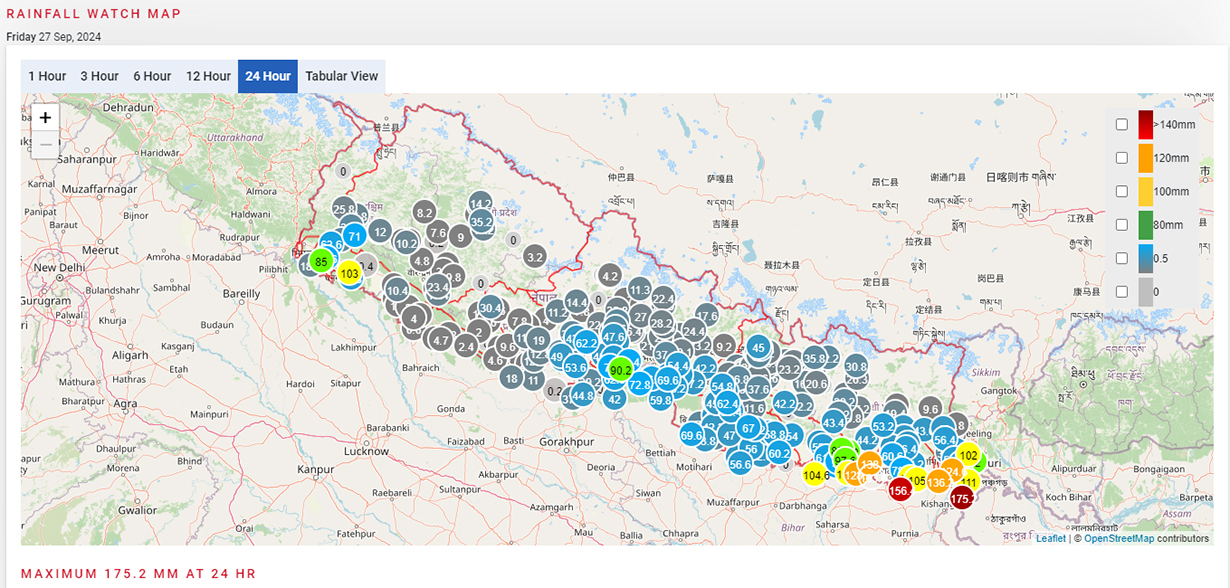
Task: Select the 17.6 station marker
Action: (x=707, y=316)
